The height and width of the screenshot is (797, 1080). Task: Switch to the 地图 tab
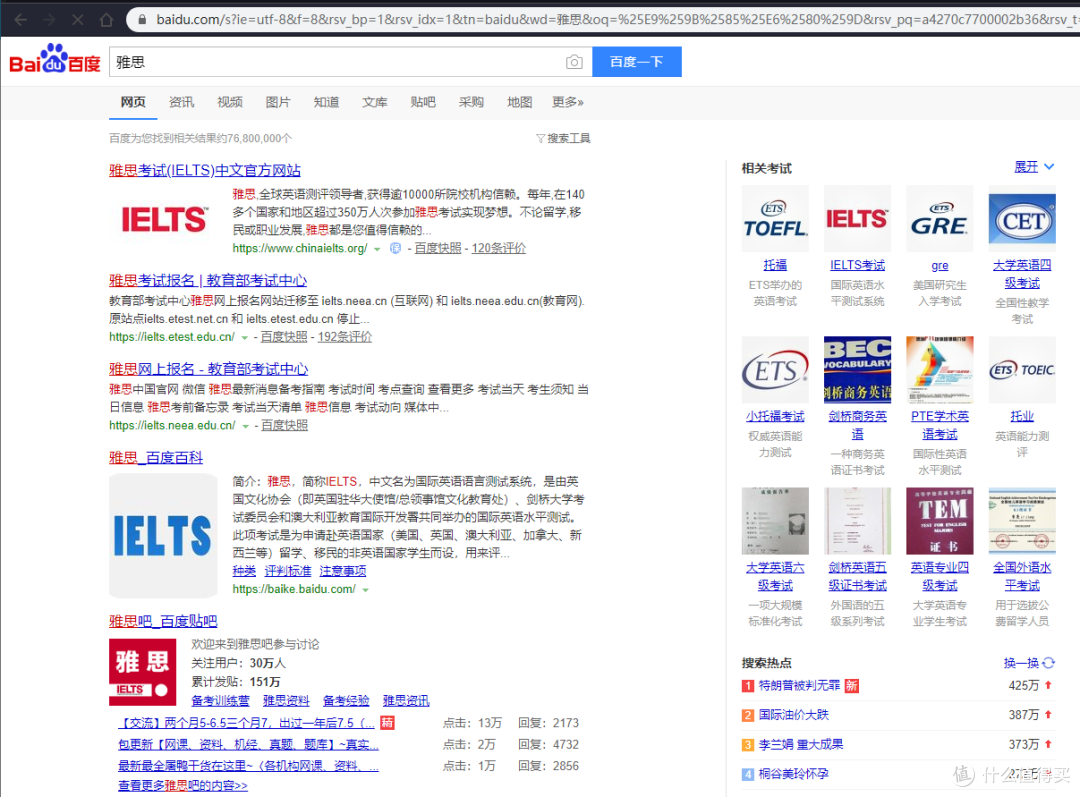pyautogui.click(x=519, y=102)
